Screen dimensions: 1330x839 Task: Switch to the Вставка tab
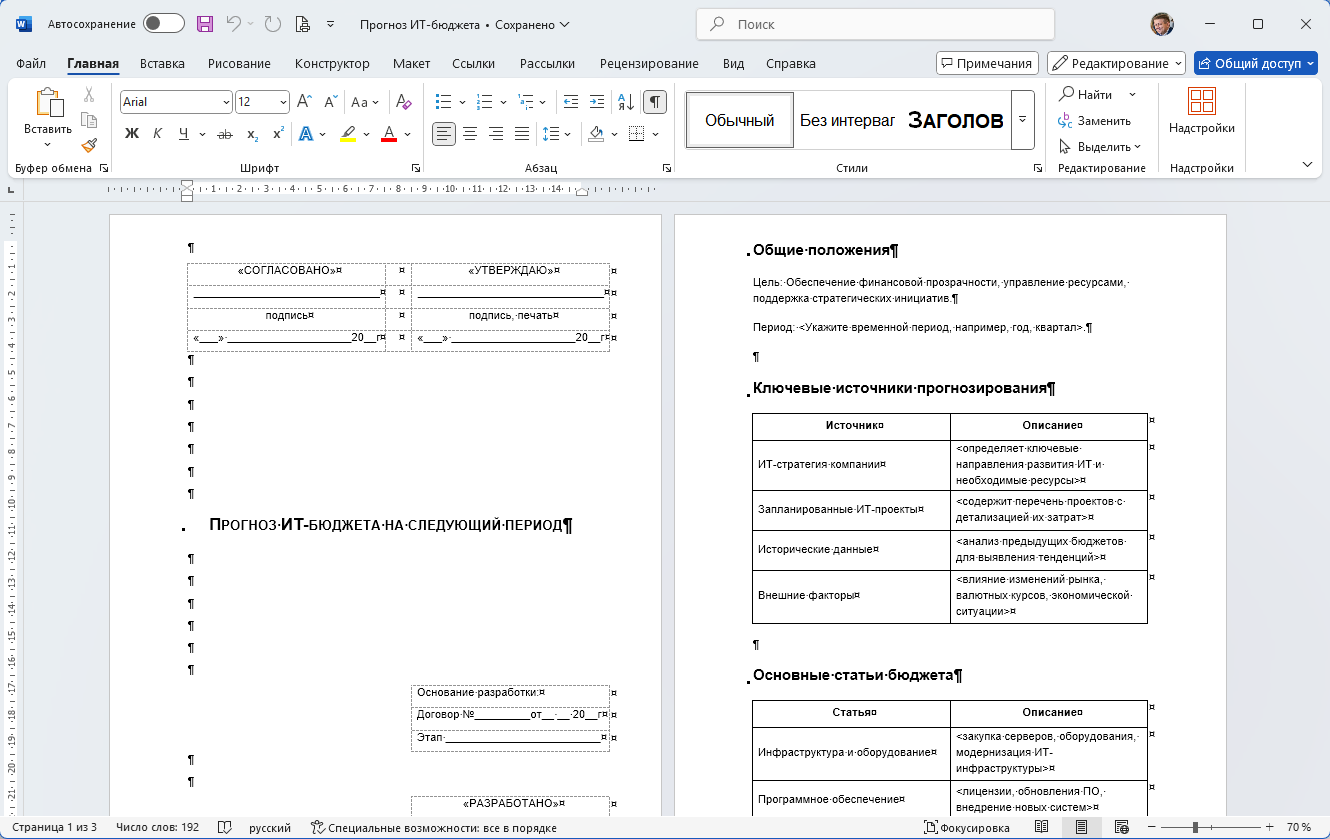pyautogui.click(x=162, y=63)
